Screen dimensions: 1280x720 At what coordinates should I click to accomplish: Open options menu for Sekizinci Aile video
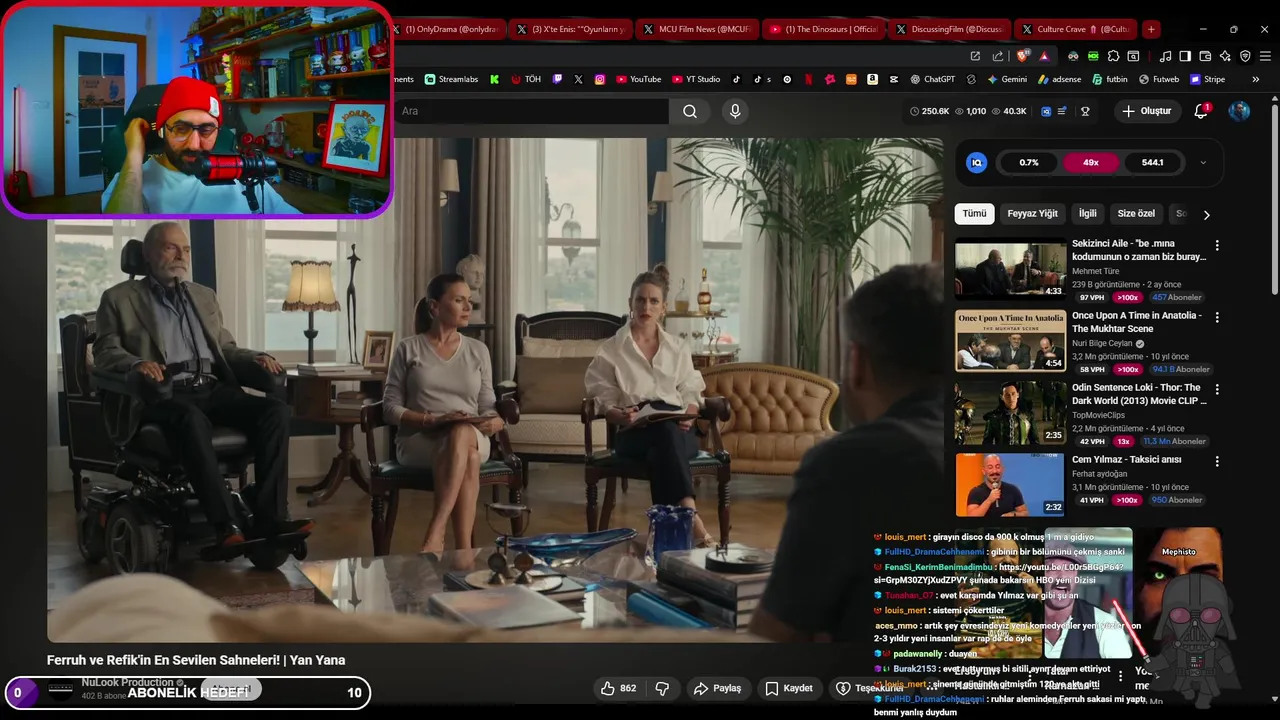[1217, 245]
